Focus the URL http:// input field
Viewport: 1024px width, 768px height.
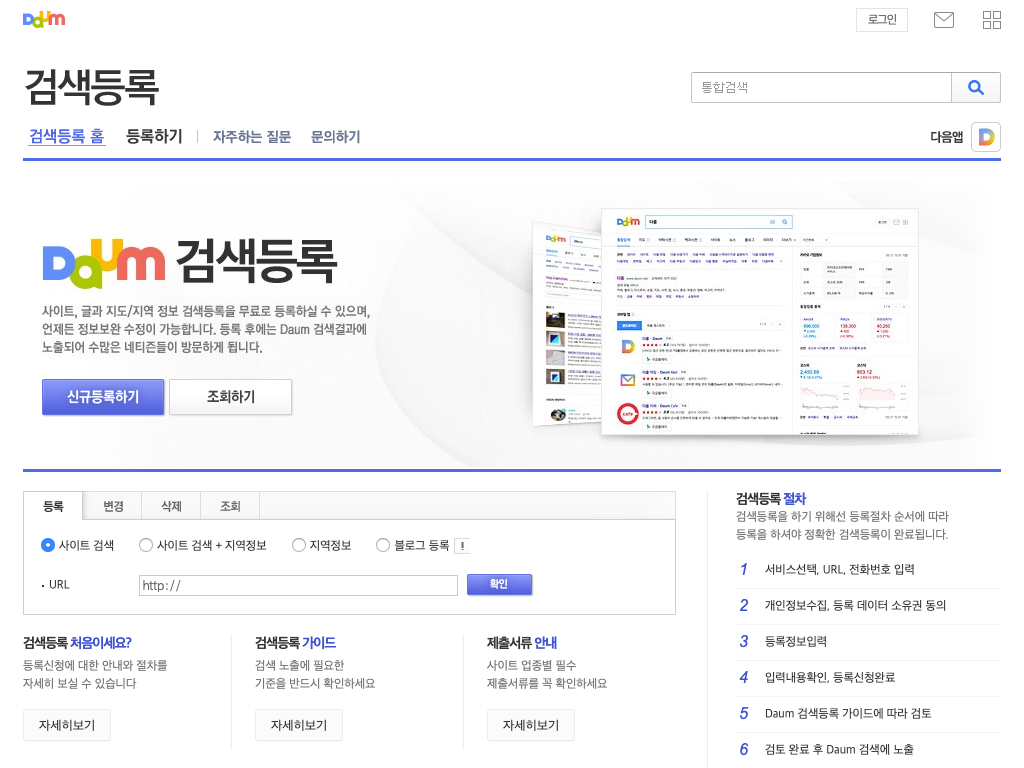(298, 585)
